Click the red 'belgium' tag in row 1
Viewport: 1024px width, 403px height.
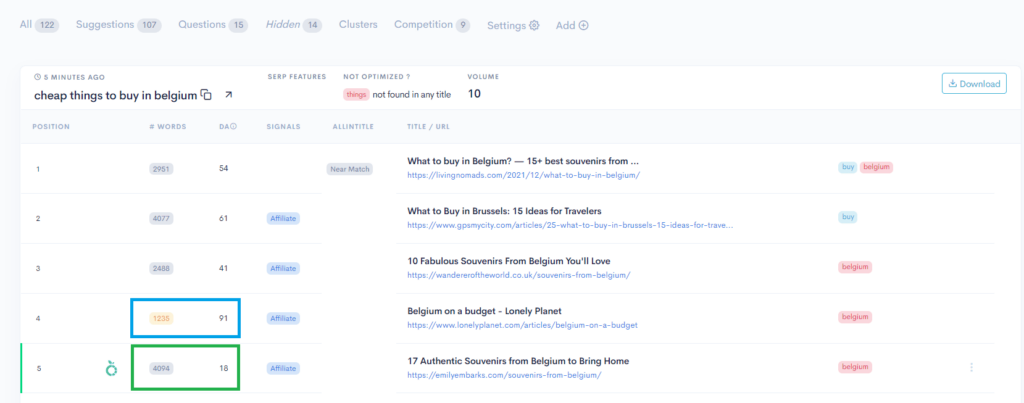[876, 167]
